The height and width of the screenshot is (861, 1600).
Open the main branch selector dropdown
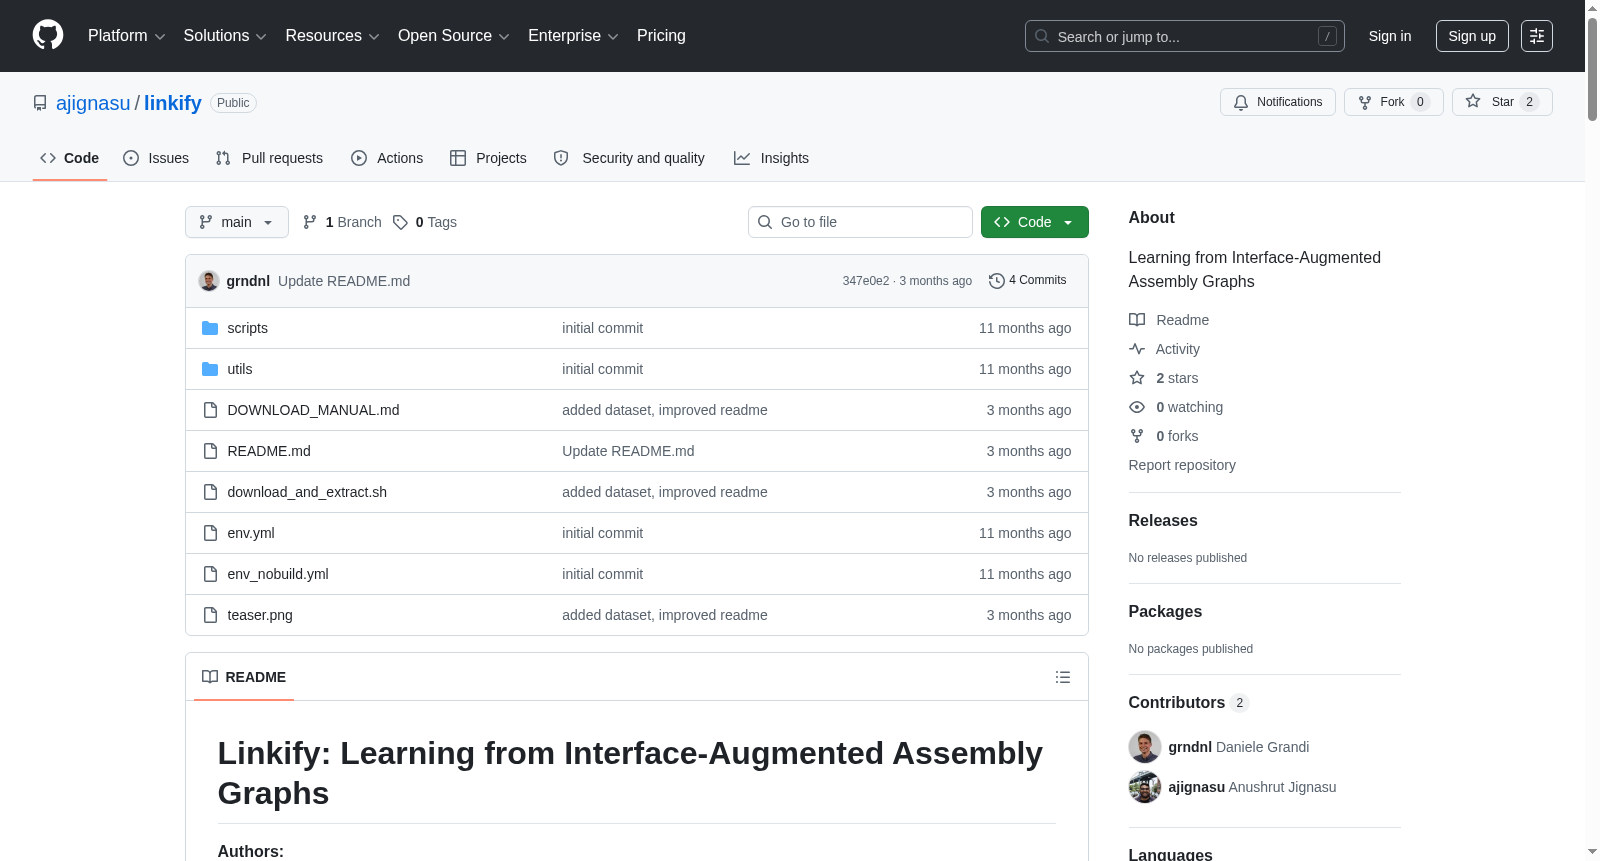click(x=237, y=222)
